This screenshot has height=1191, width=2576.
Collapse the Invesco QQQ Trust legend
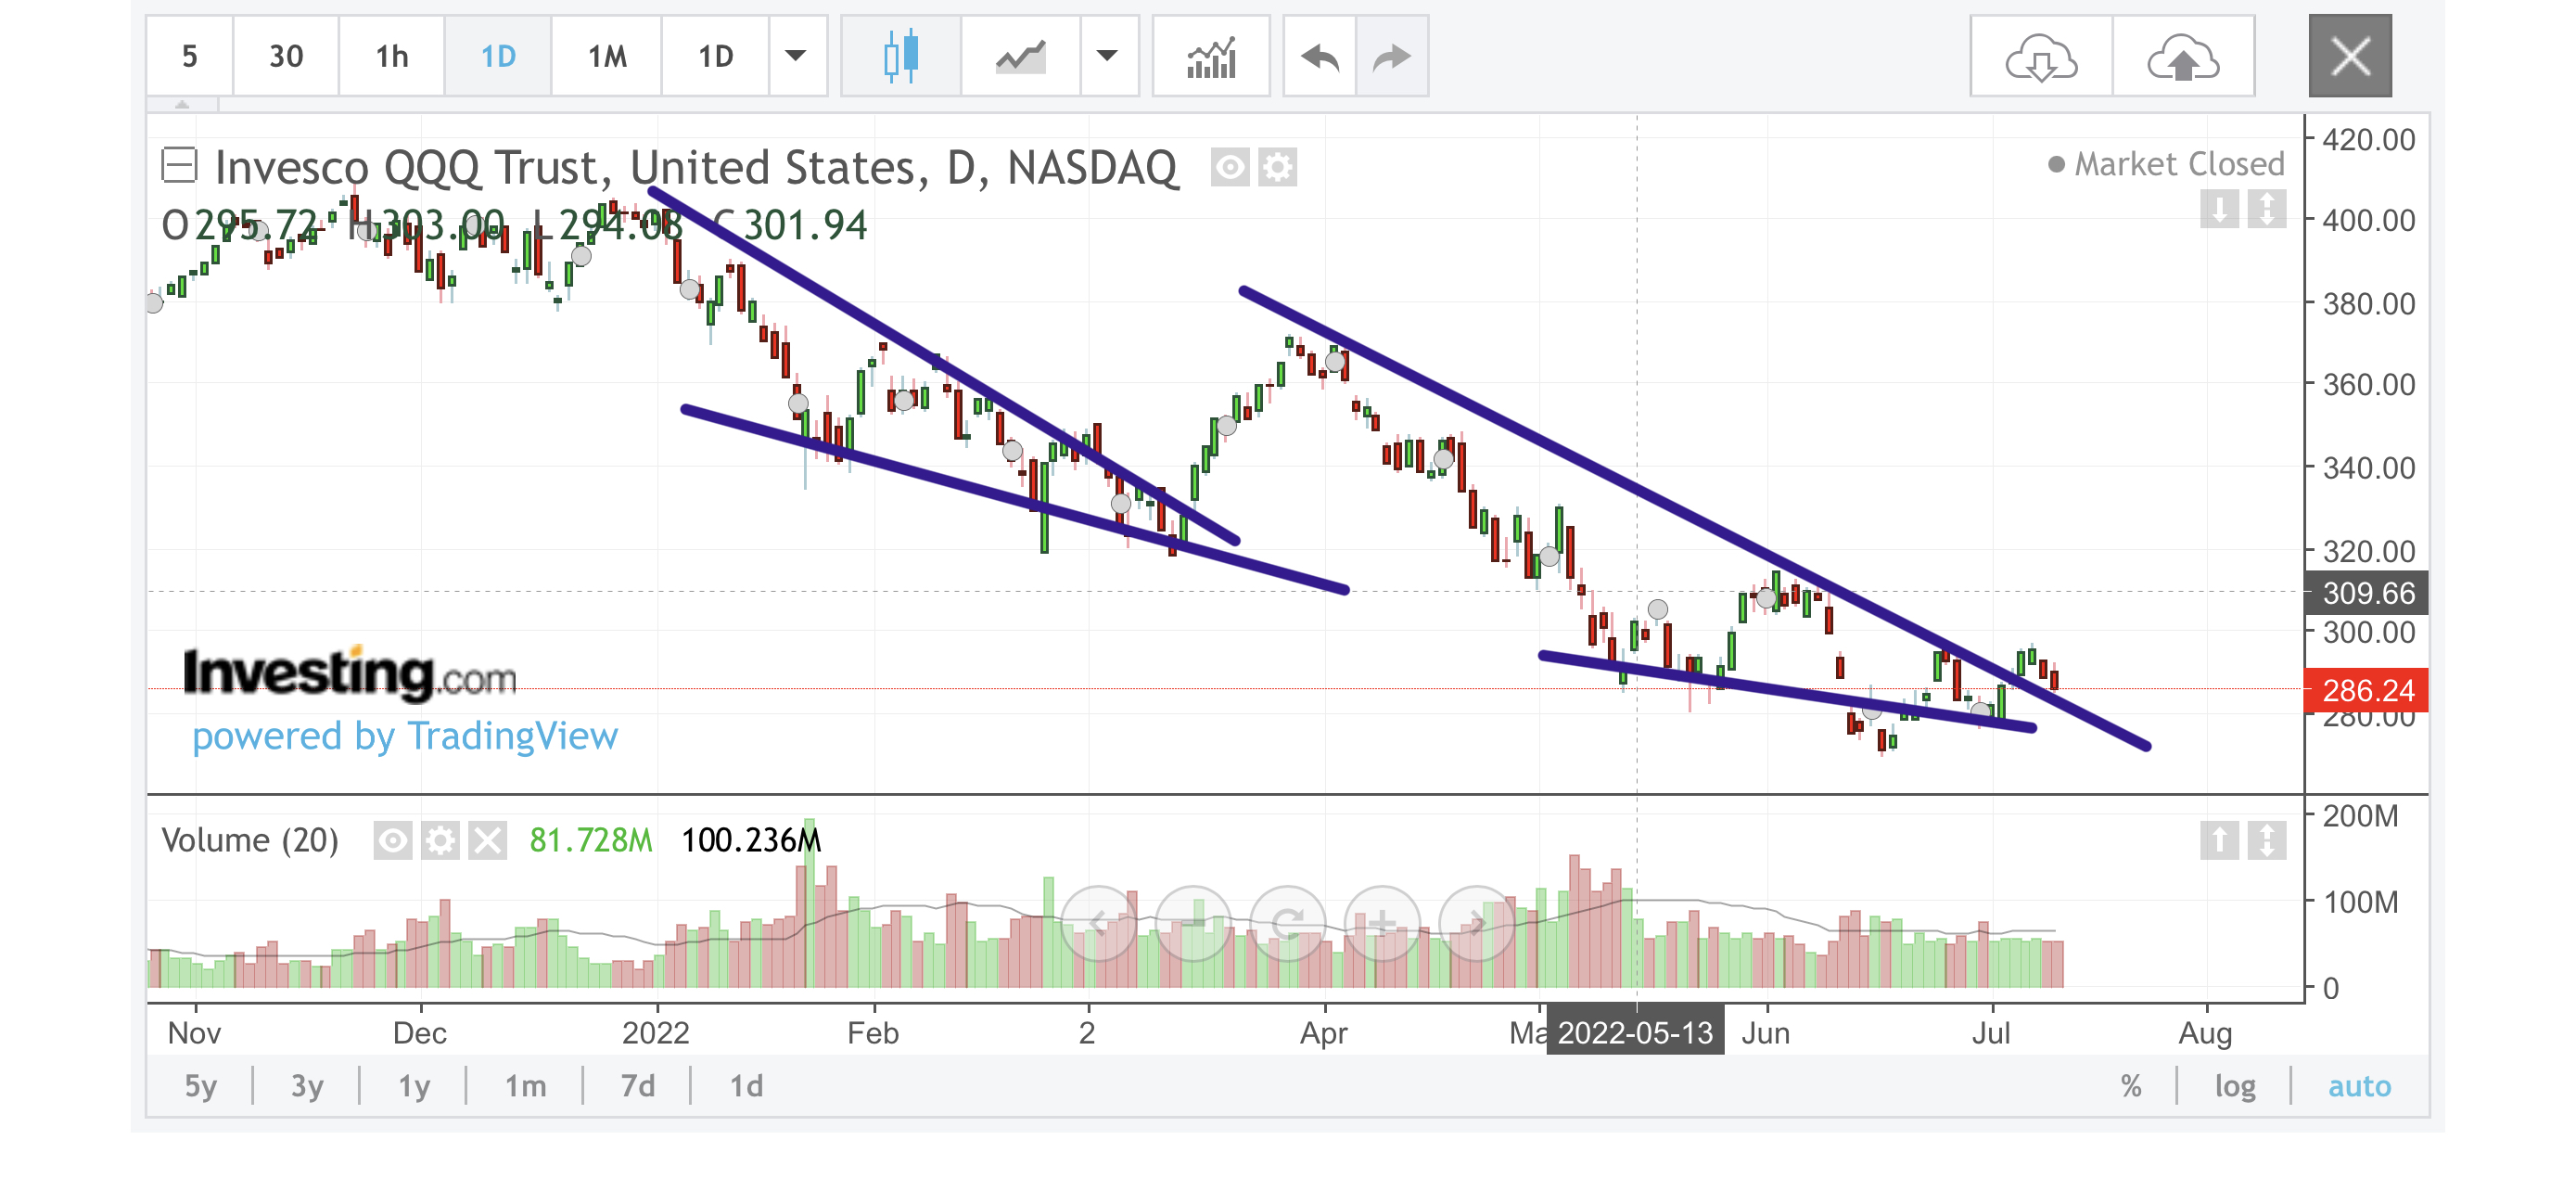point(179,165)
